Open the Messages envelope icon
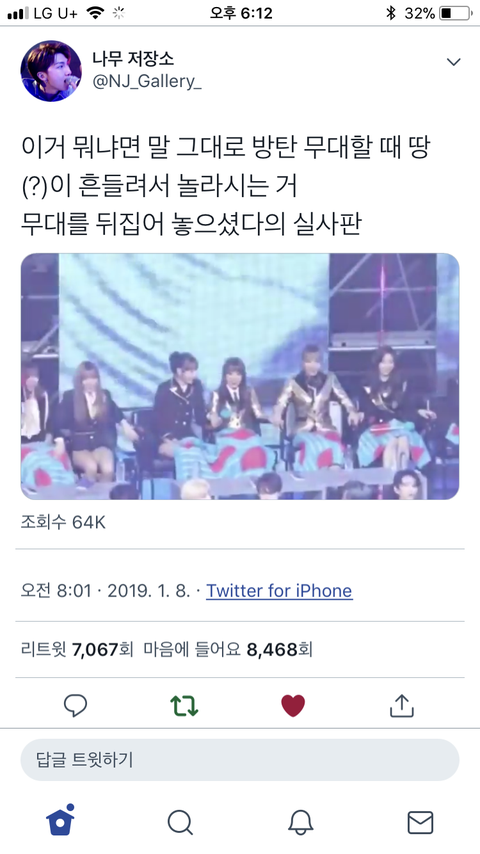 [x=421, y=822]
